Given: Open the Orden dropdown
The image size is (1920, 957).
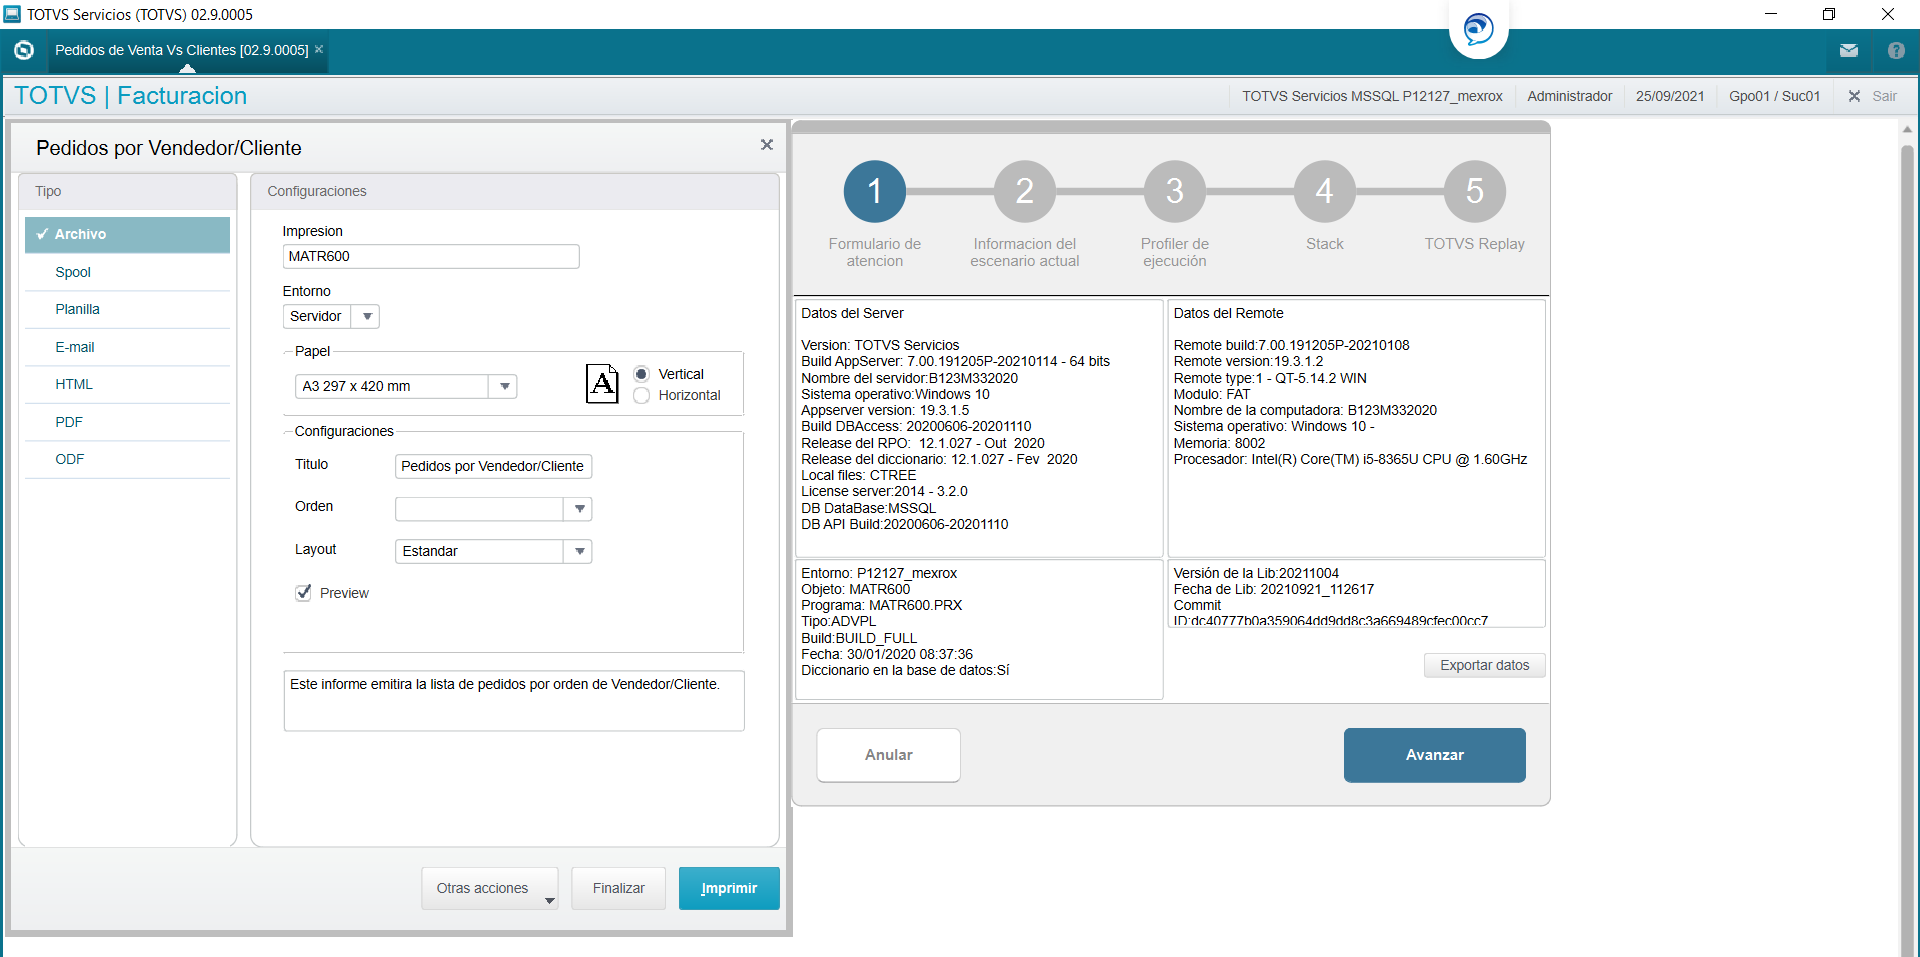Looking at the screenshot, I should pyautogui.click(x=580, y=509).
